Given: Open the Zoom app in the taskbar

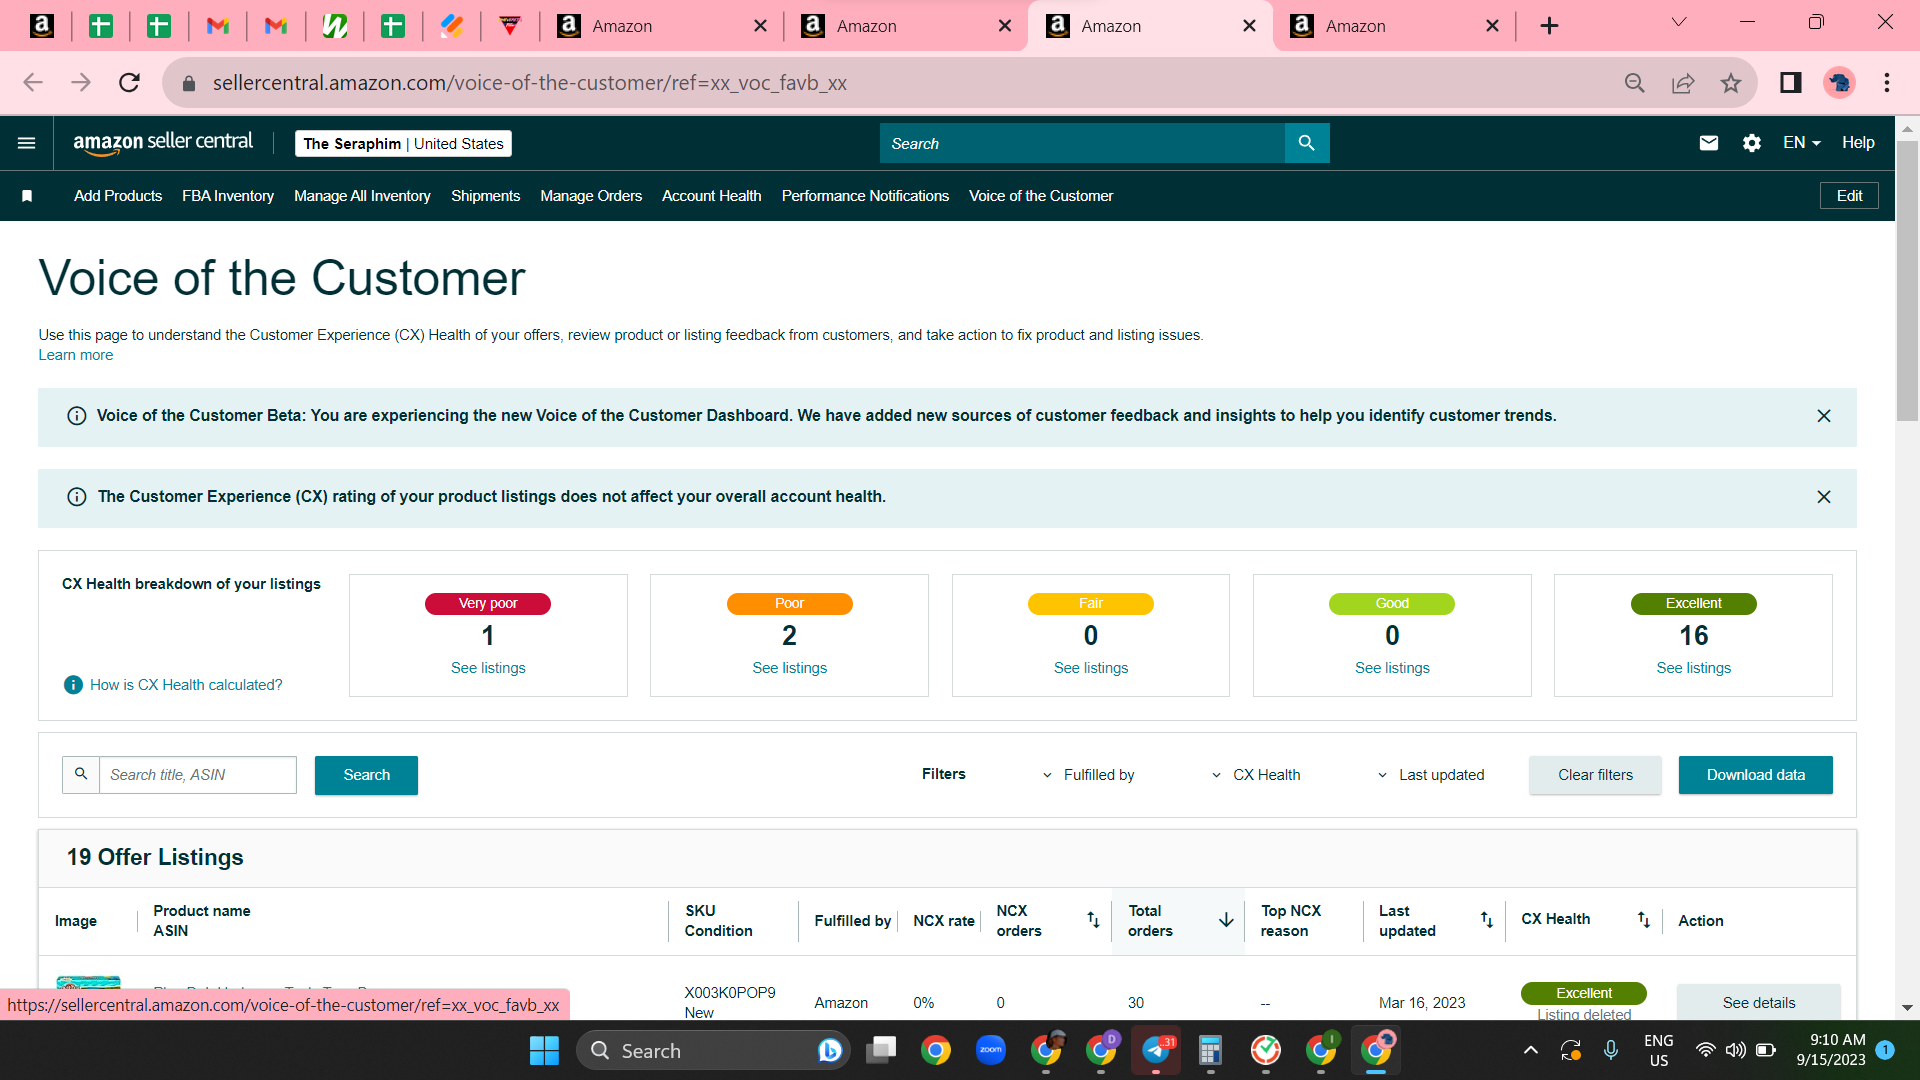Looking at the screenshot, I should (991, 1050).
